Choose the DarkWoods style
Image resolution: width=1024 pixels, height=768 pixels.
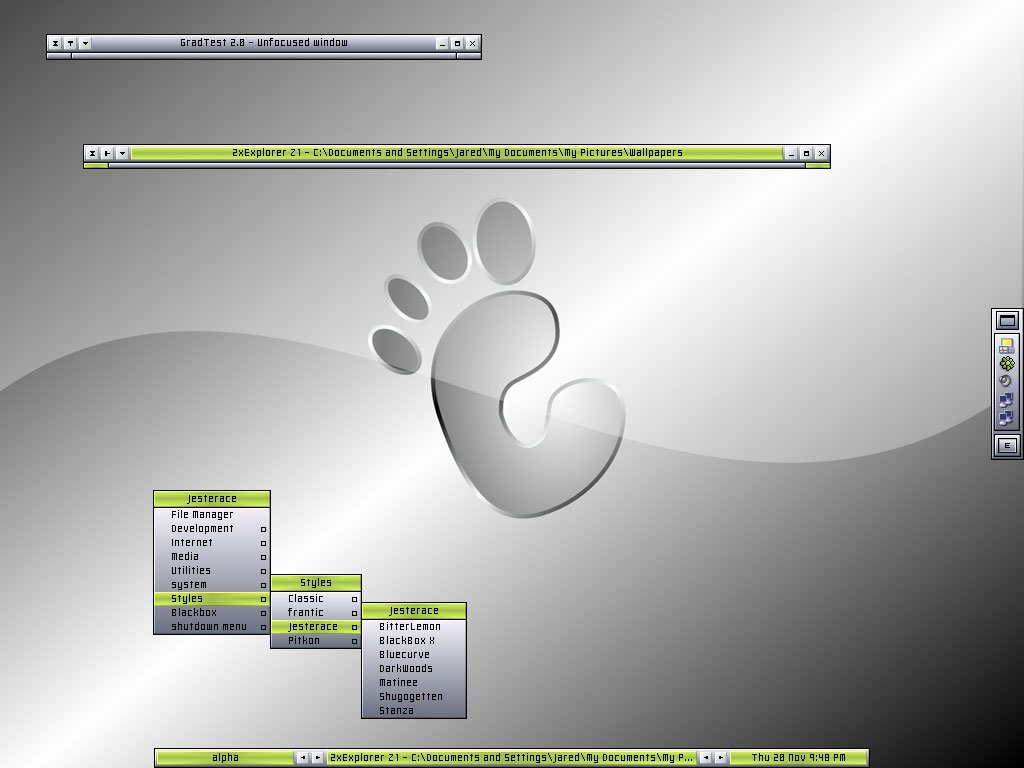(x=414, y=669)
